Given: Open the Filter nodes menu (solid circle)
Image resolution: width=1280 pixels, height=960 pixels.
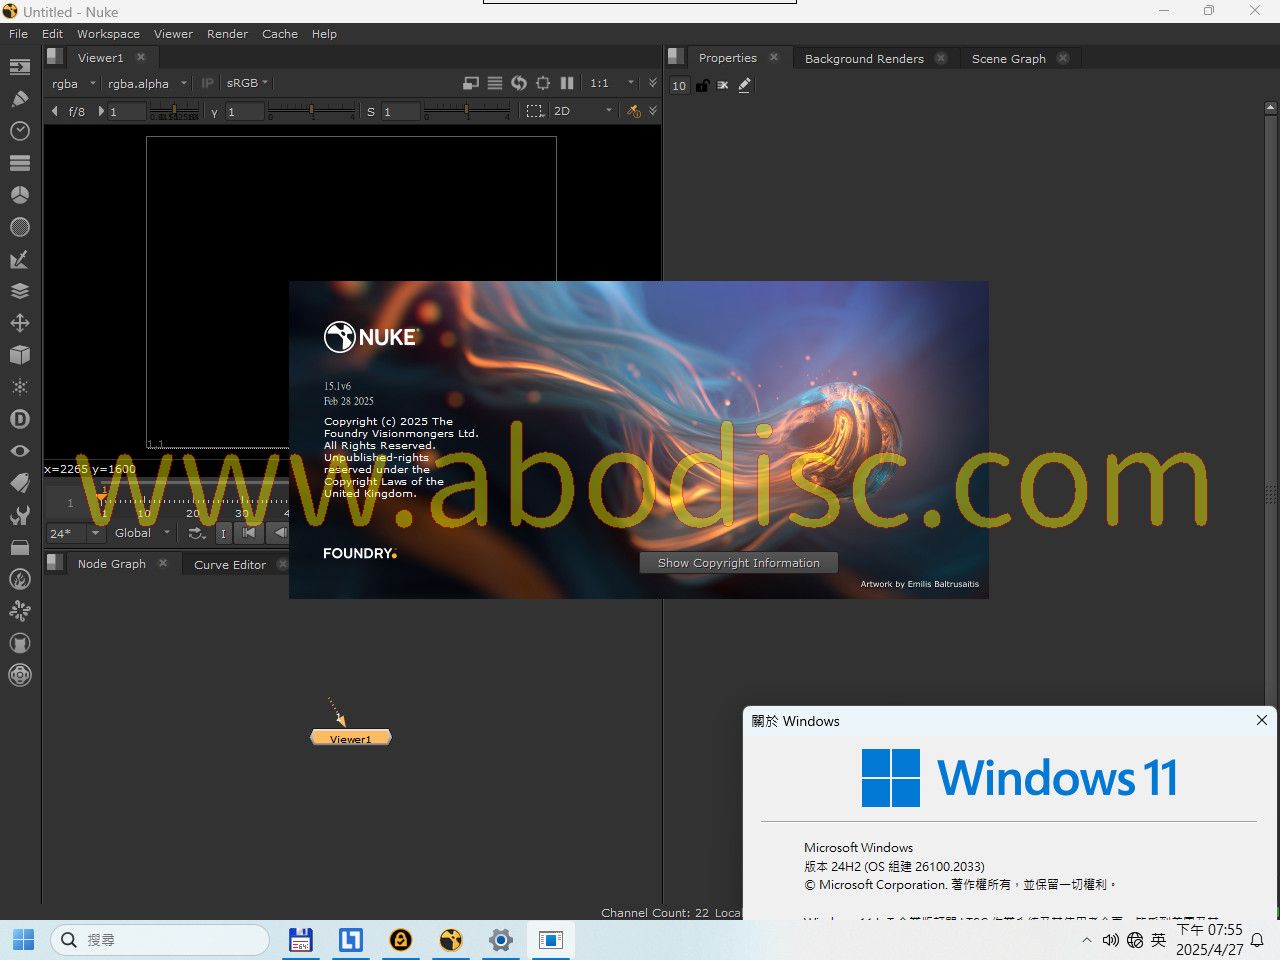Looking at the screenshot, I should [20, 227].
